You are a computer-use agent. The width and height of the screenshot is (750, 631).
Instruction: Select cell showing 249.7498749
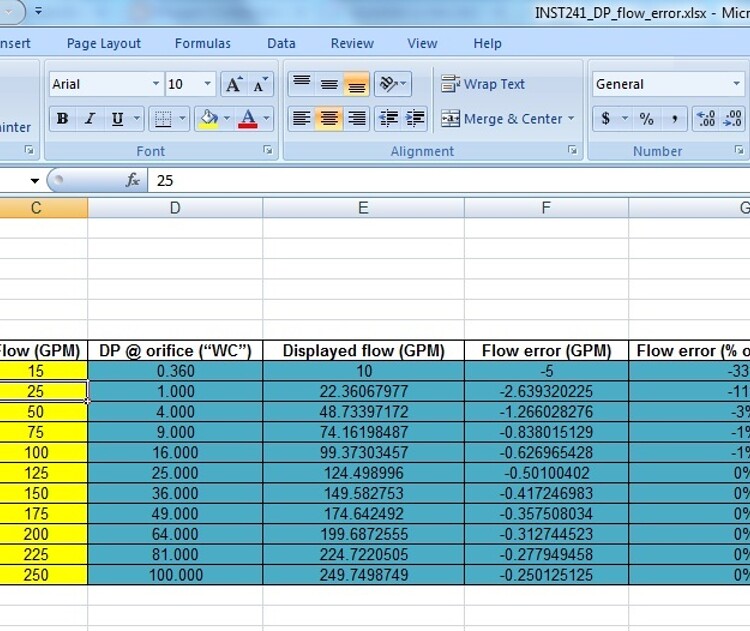pos(364,575)
